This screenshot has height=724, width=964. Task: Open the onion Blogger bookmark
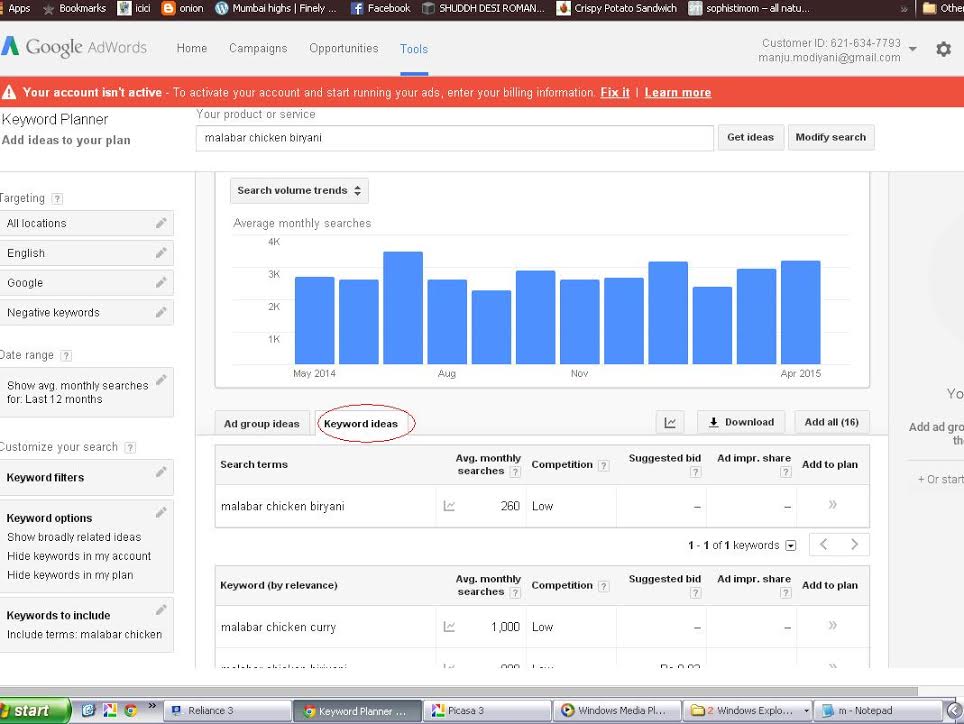click(182, 9)
